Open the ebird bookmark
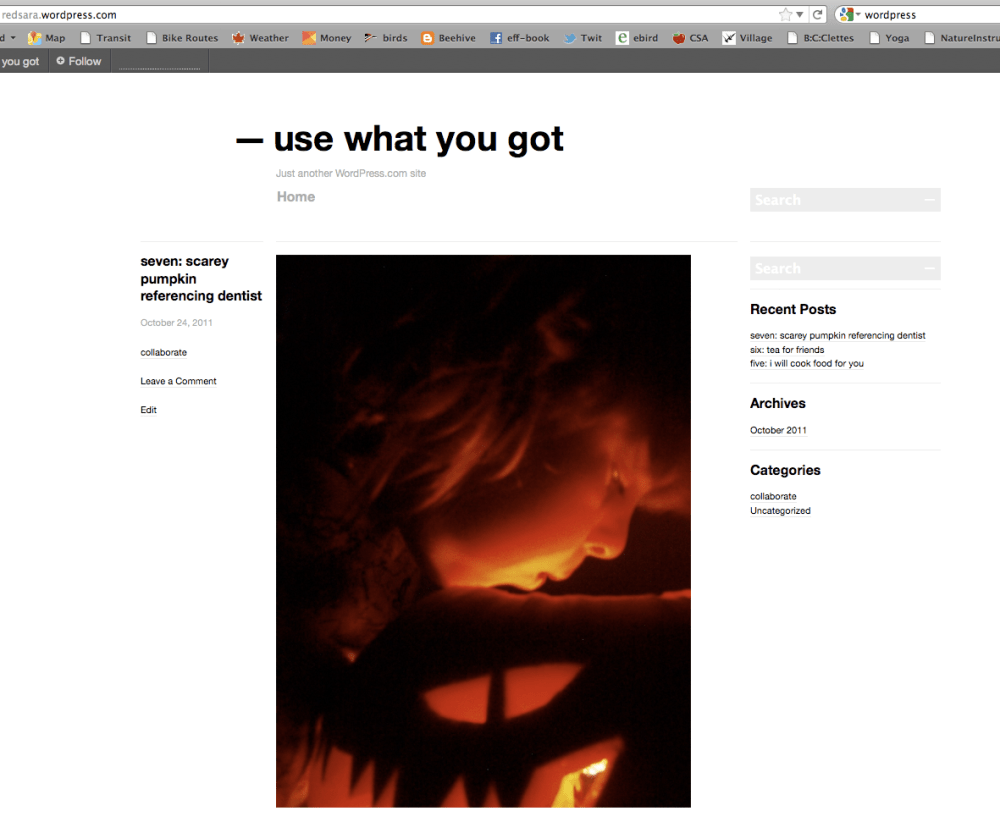The height and width of the screenshot is (822, 1000). (x=637, y=38)
